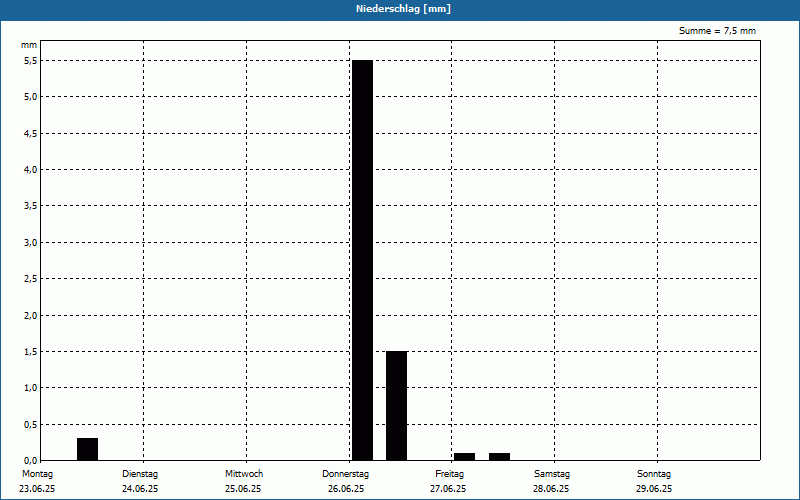The image size is (800, 500).
Task: Click the '1,5' y-axis value
Action: click(31, 352)
